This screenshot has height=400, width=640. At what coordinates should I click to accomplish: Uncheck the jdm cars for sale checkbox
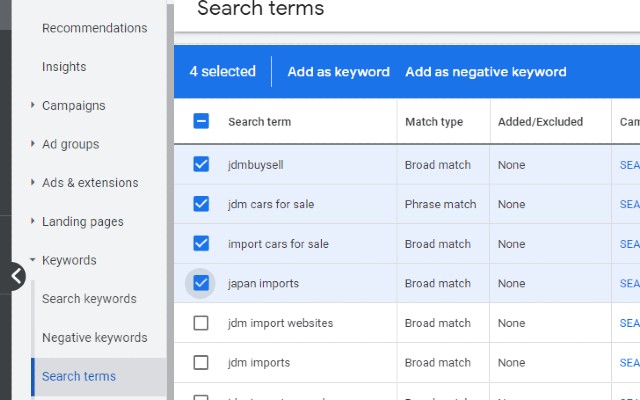click(201, 204)
